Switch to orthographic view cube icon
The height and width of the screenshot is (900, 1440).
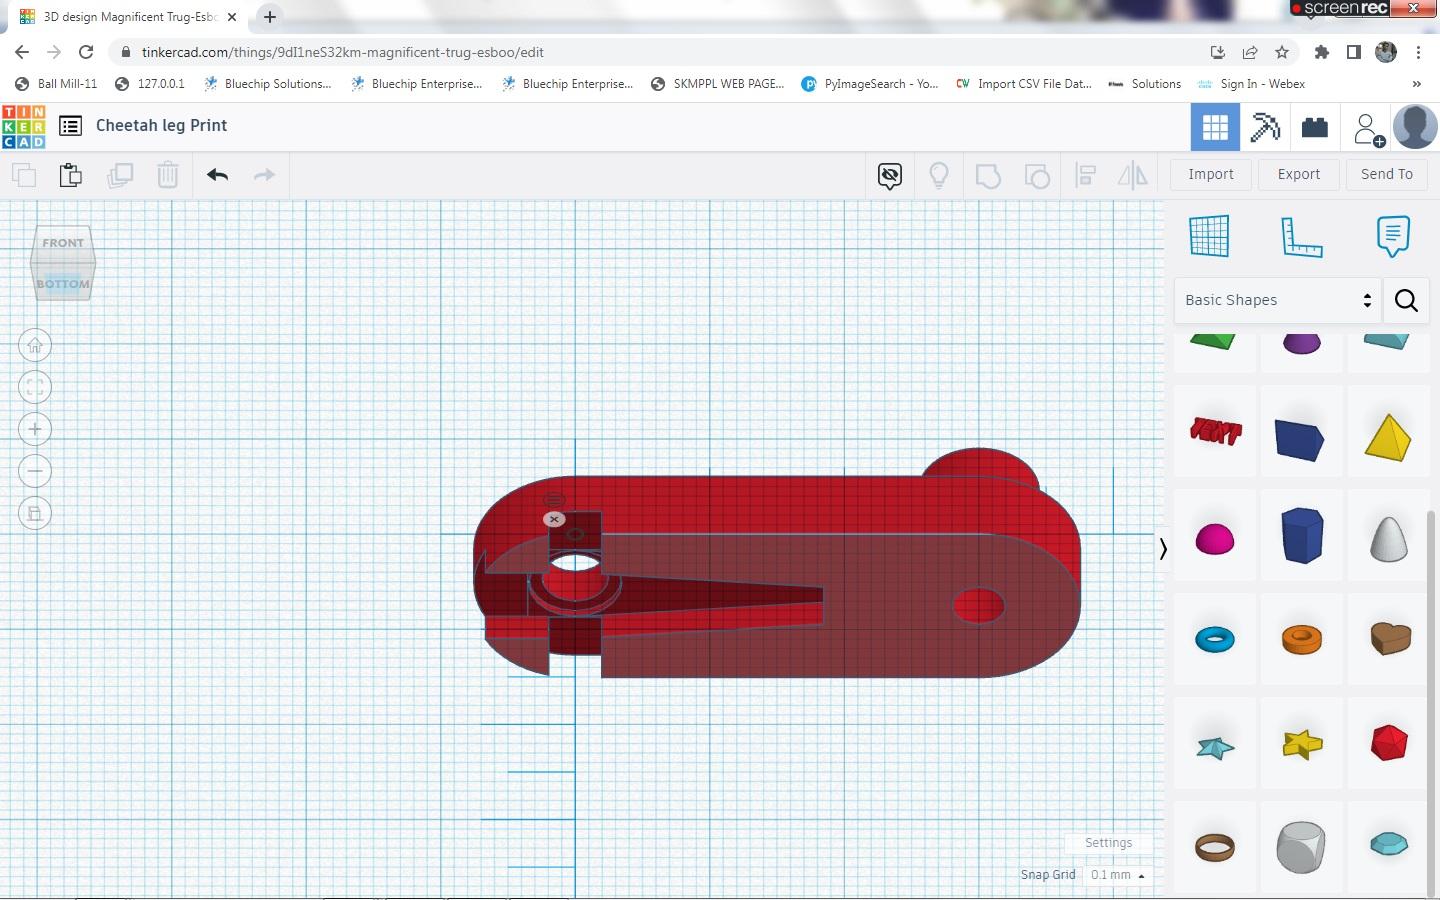(35, 514)
